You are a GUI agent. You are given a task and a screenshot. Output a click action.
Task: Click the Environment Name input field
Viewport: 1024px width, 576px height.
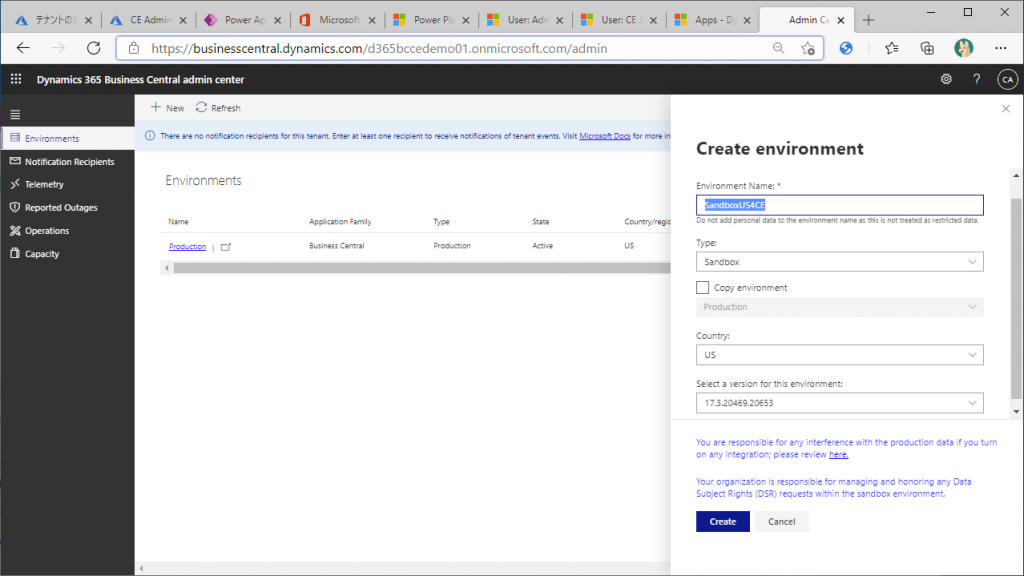pos(839,205)
